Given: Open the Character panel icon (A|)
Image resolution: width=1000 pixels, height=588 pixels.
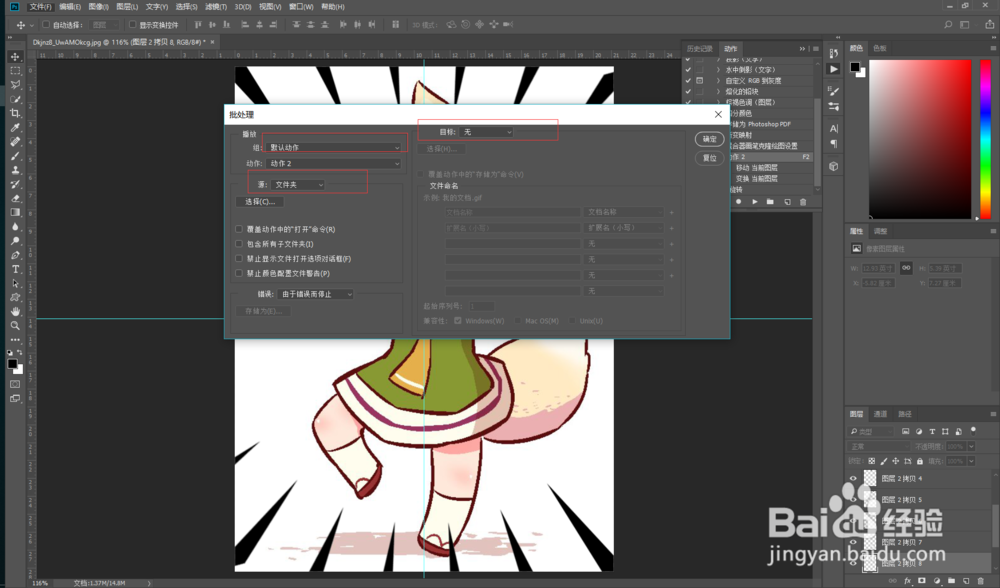Looking at the screenshot, I should click(834, 128).
